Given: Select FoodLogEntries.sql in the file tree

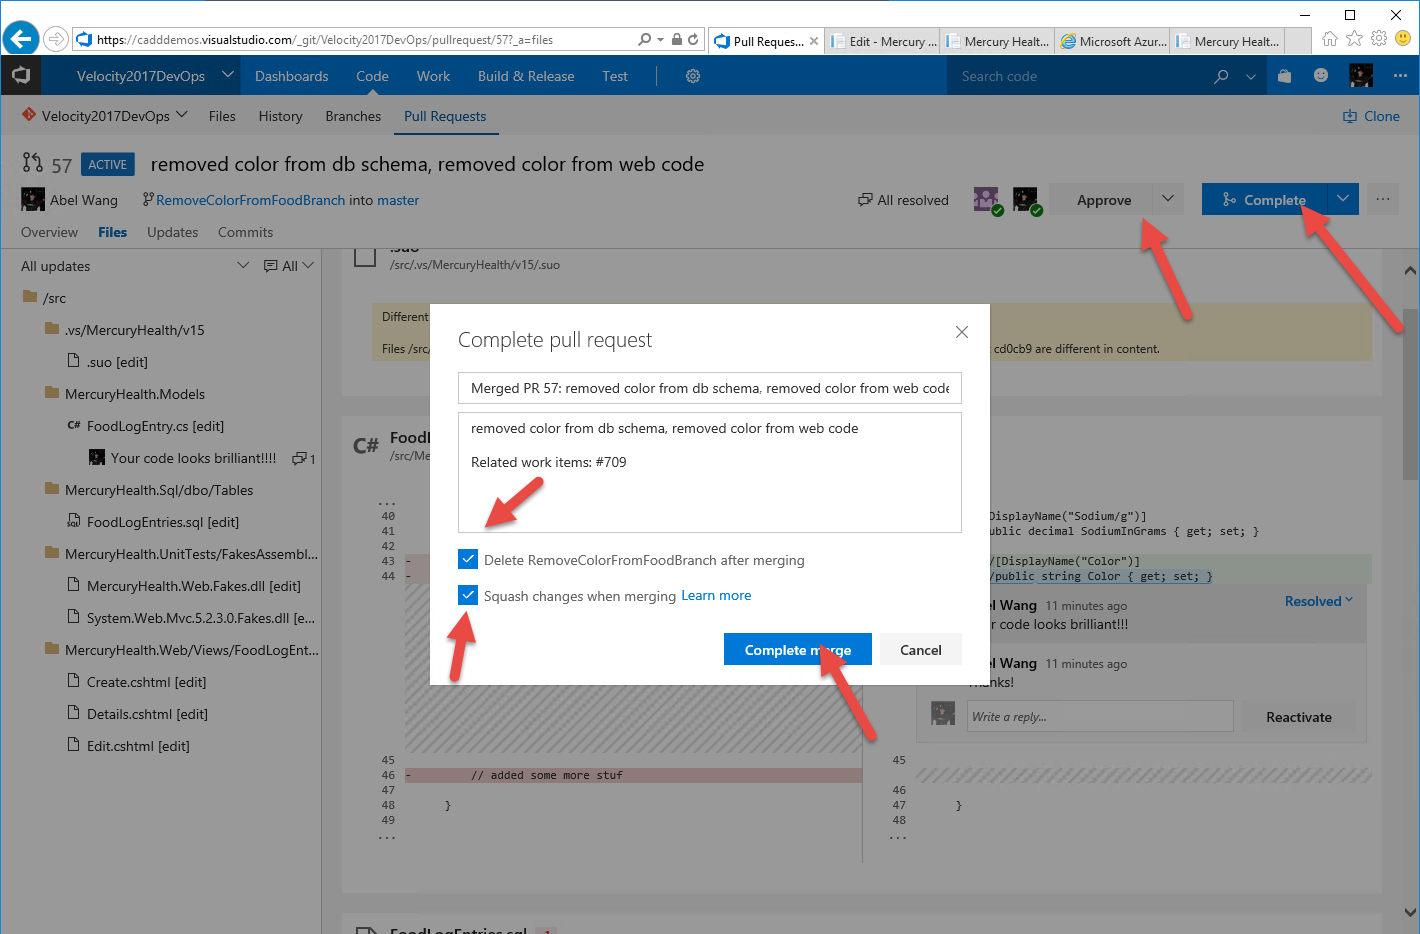Looking at the screenshot, I should click(x=163, y=522).
